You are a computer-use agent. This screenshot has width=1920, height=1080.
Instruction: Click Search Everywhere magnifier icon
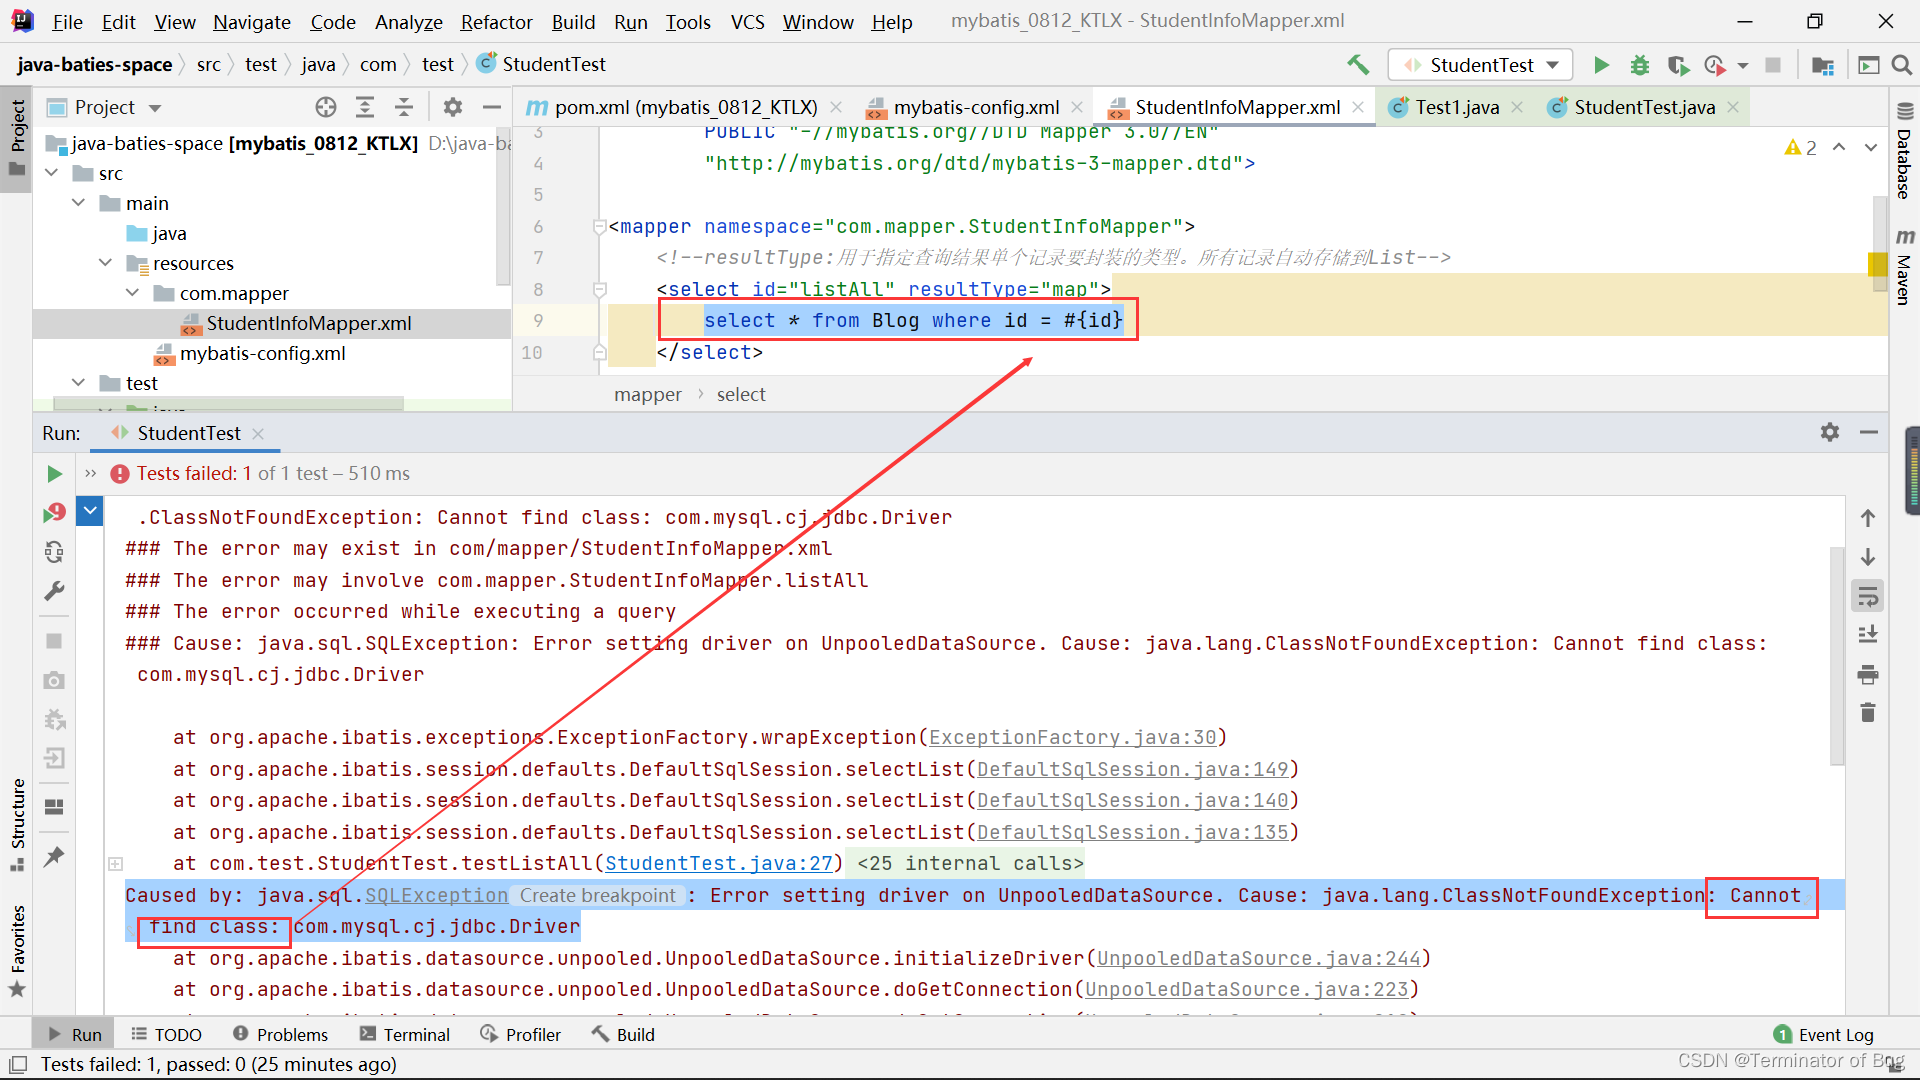click(x=1902, y=65)
